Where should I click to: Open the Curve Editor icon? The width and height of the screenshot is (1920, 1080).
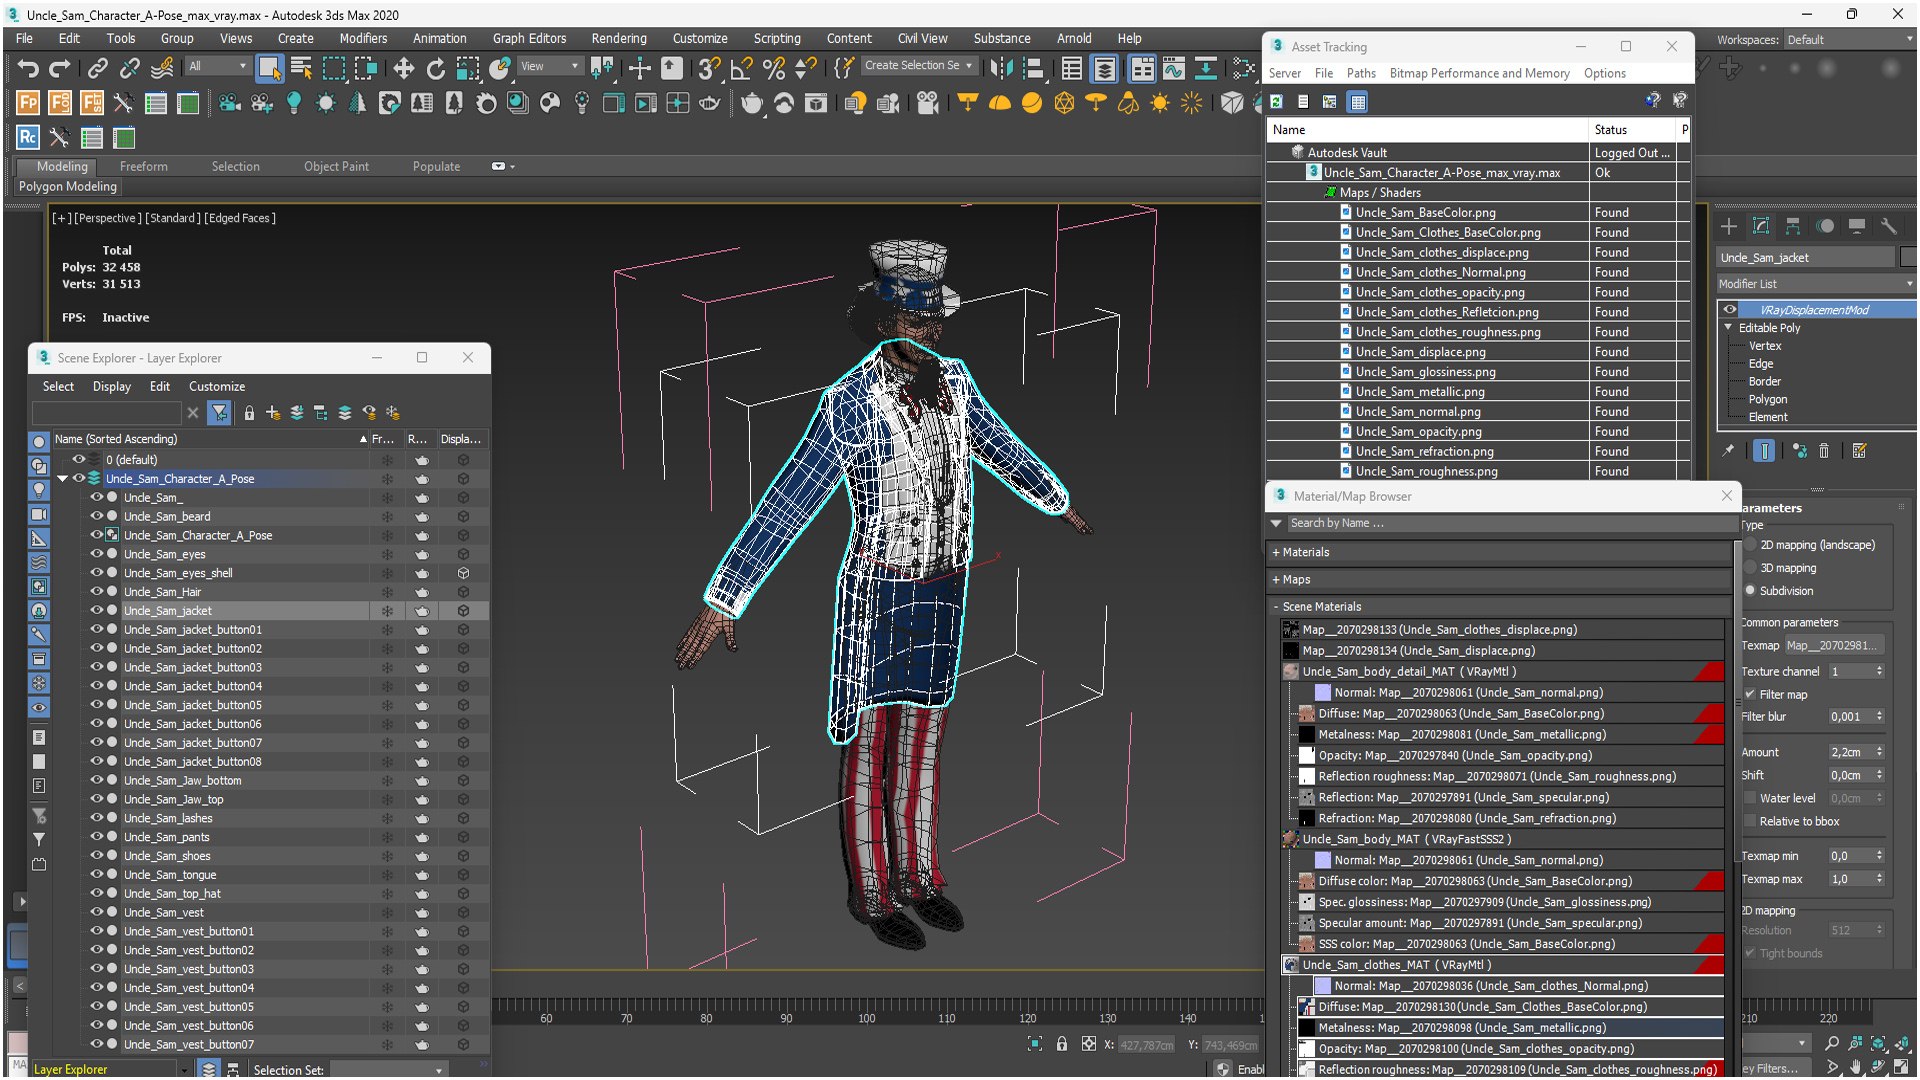(1174, 68)
